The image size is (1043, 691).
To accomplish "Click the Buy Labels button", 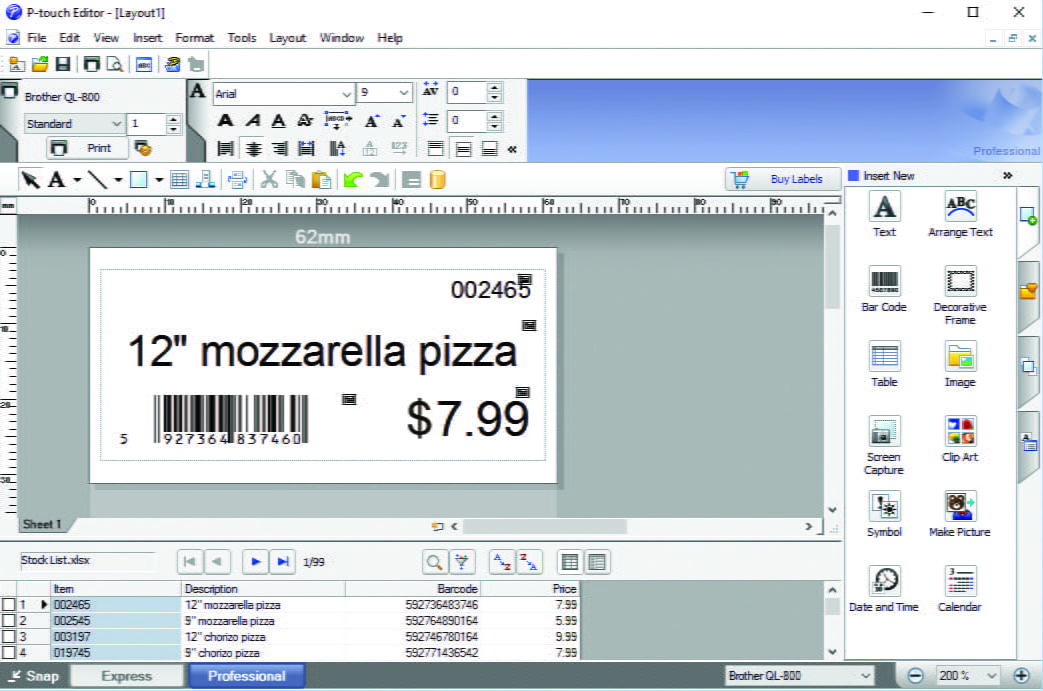I will click(783, 179).
